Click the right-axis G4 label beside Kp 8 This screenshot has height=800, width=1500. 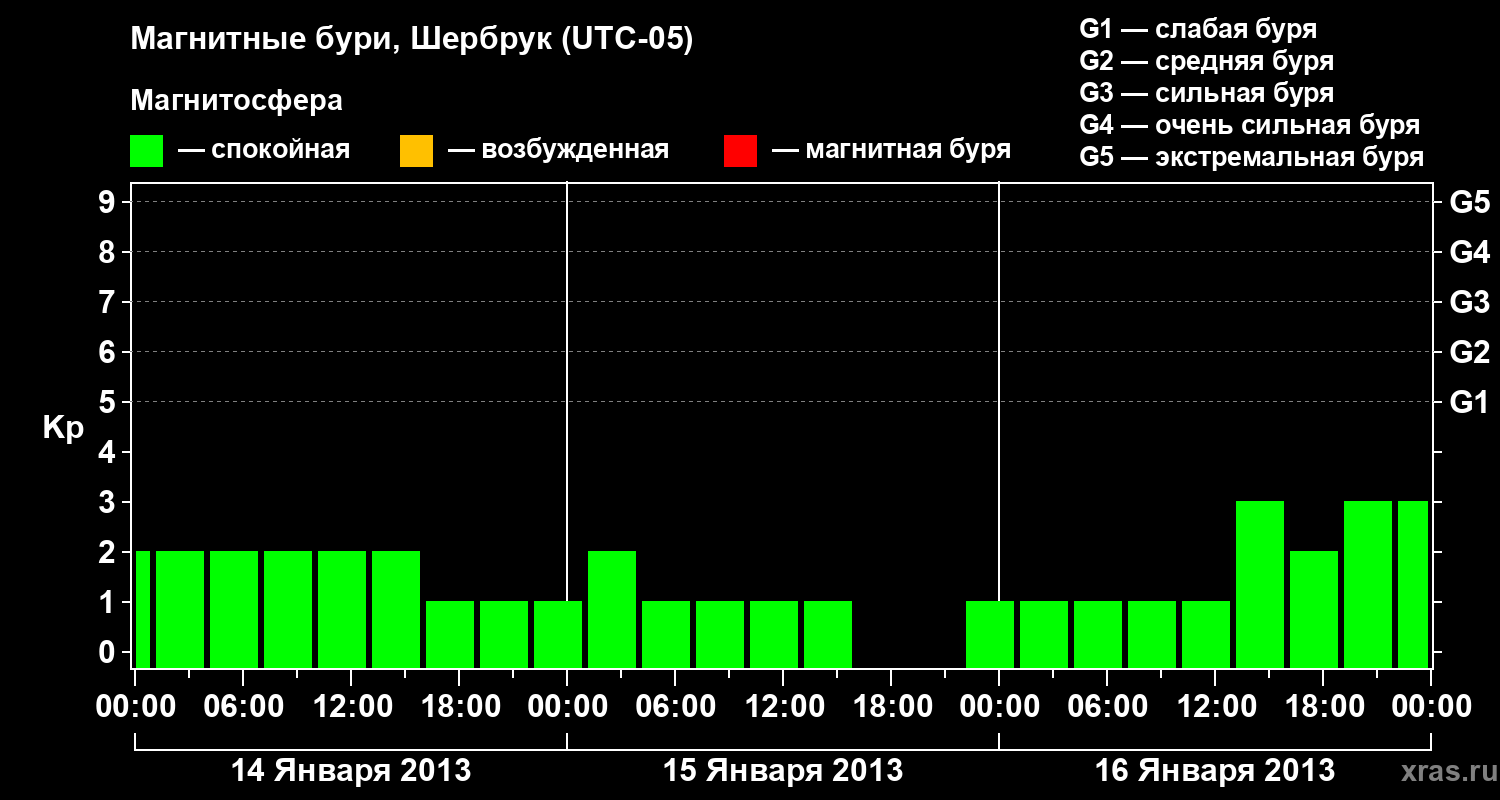click(x=1469, y=252)
